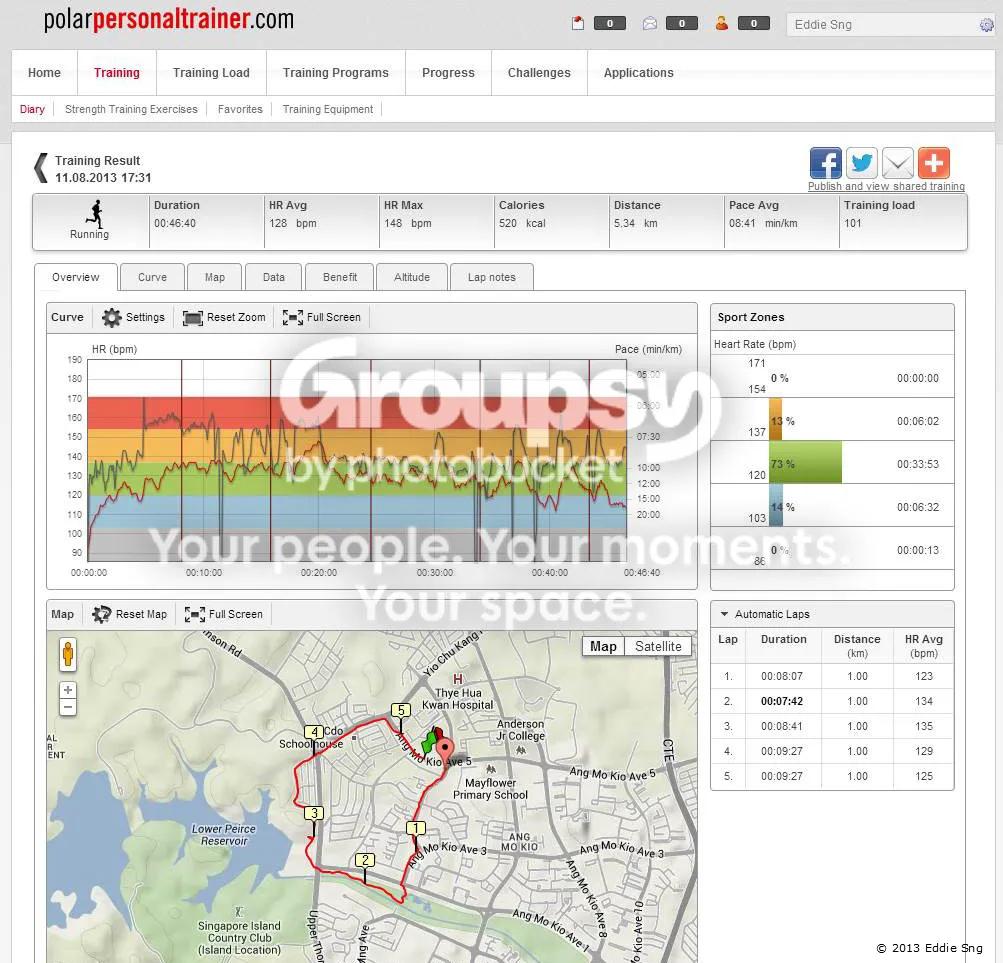Open the training notifications icon
This screenshot has height=963, width=1003.
(578, 24)
